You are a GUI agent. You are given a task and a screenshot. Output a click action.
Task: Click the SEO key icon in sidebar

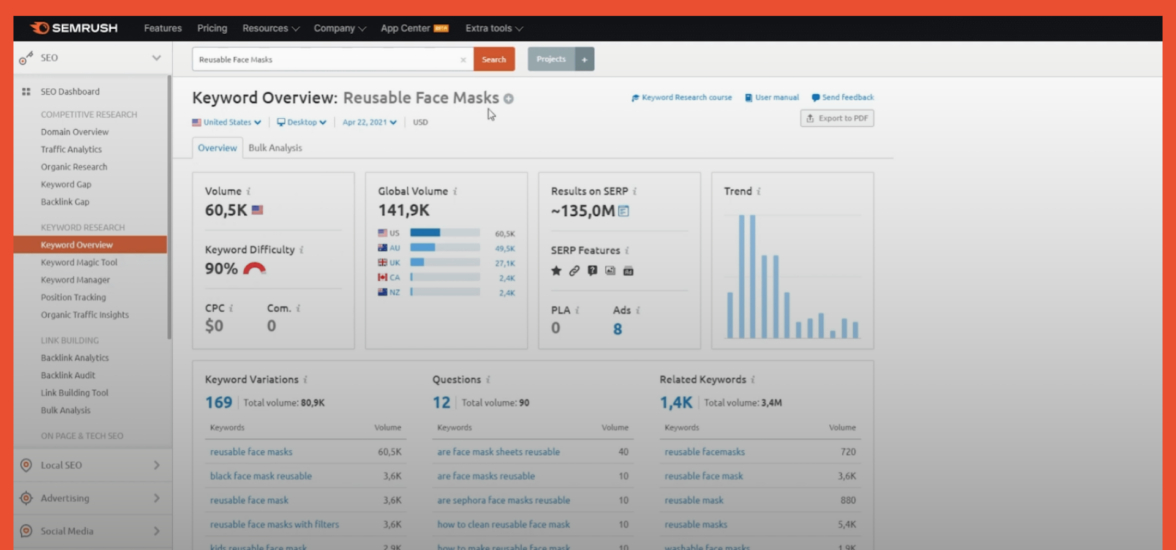(26, 58)
